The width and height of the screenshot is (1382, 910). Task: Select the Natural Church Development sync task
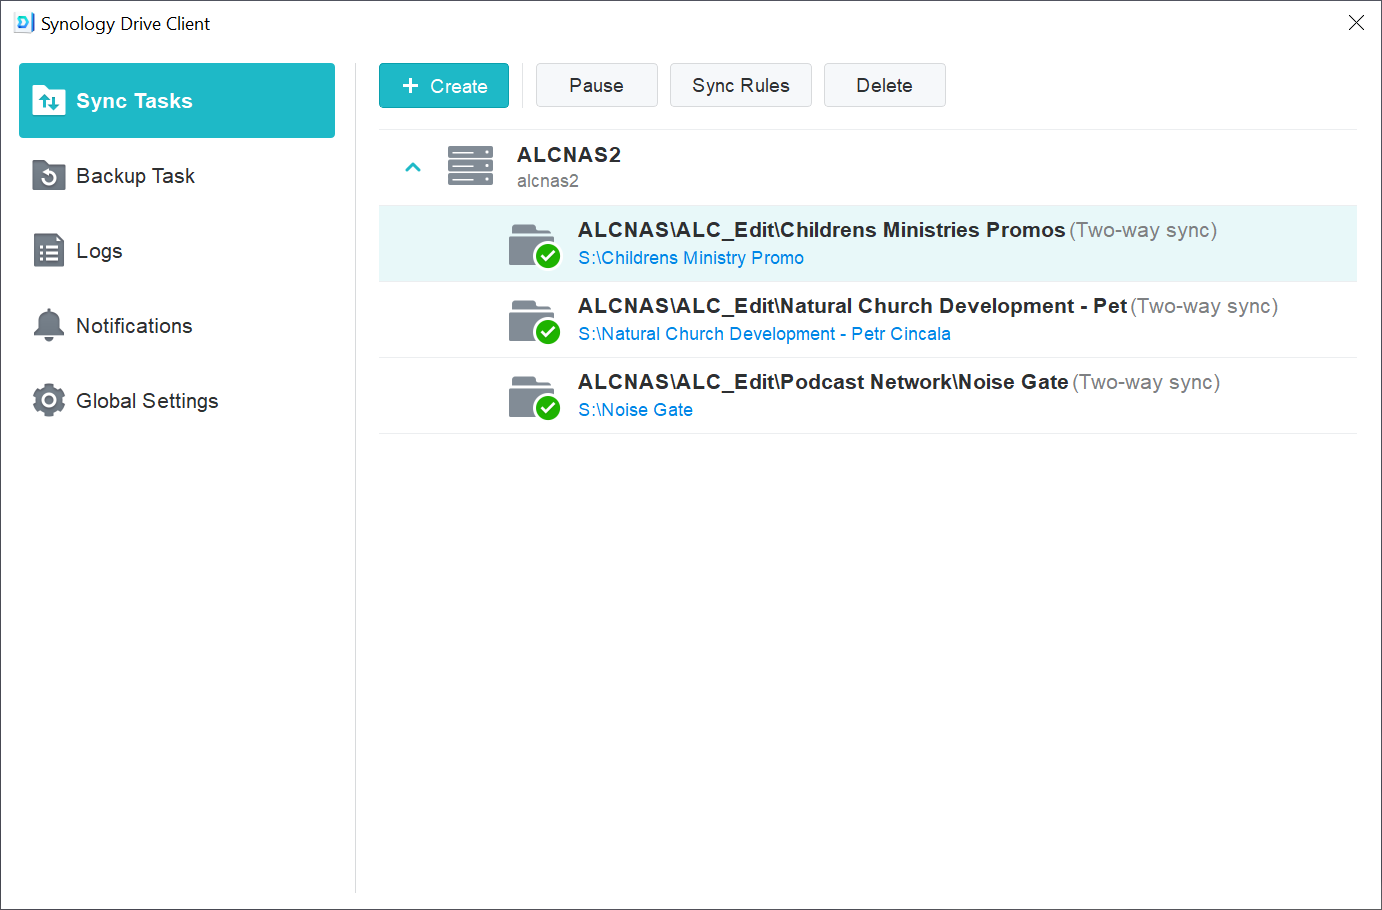pos(868,320)
